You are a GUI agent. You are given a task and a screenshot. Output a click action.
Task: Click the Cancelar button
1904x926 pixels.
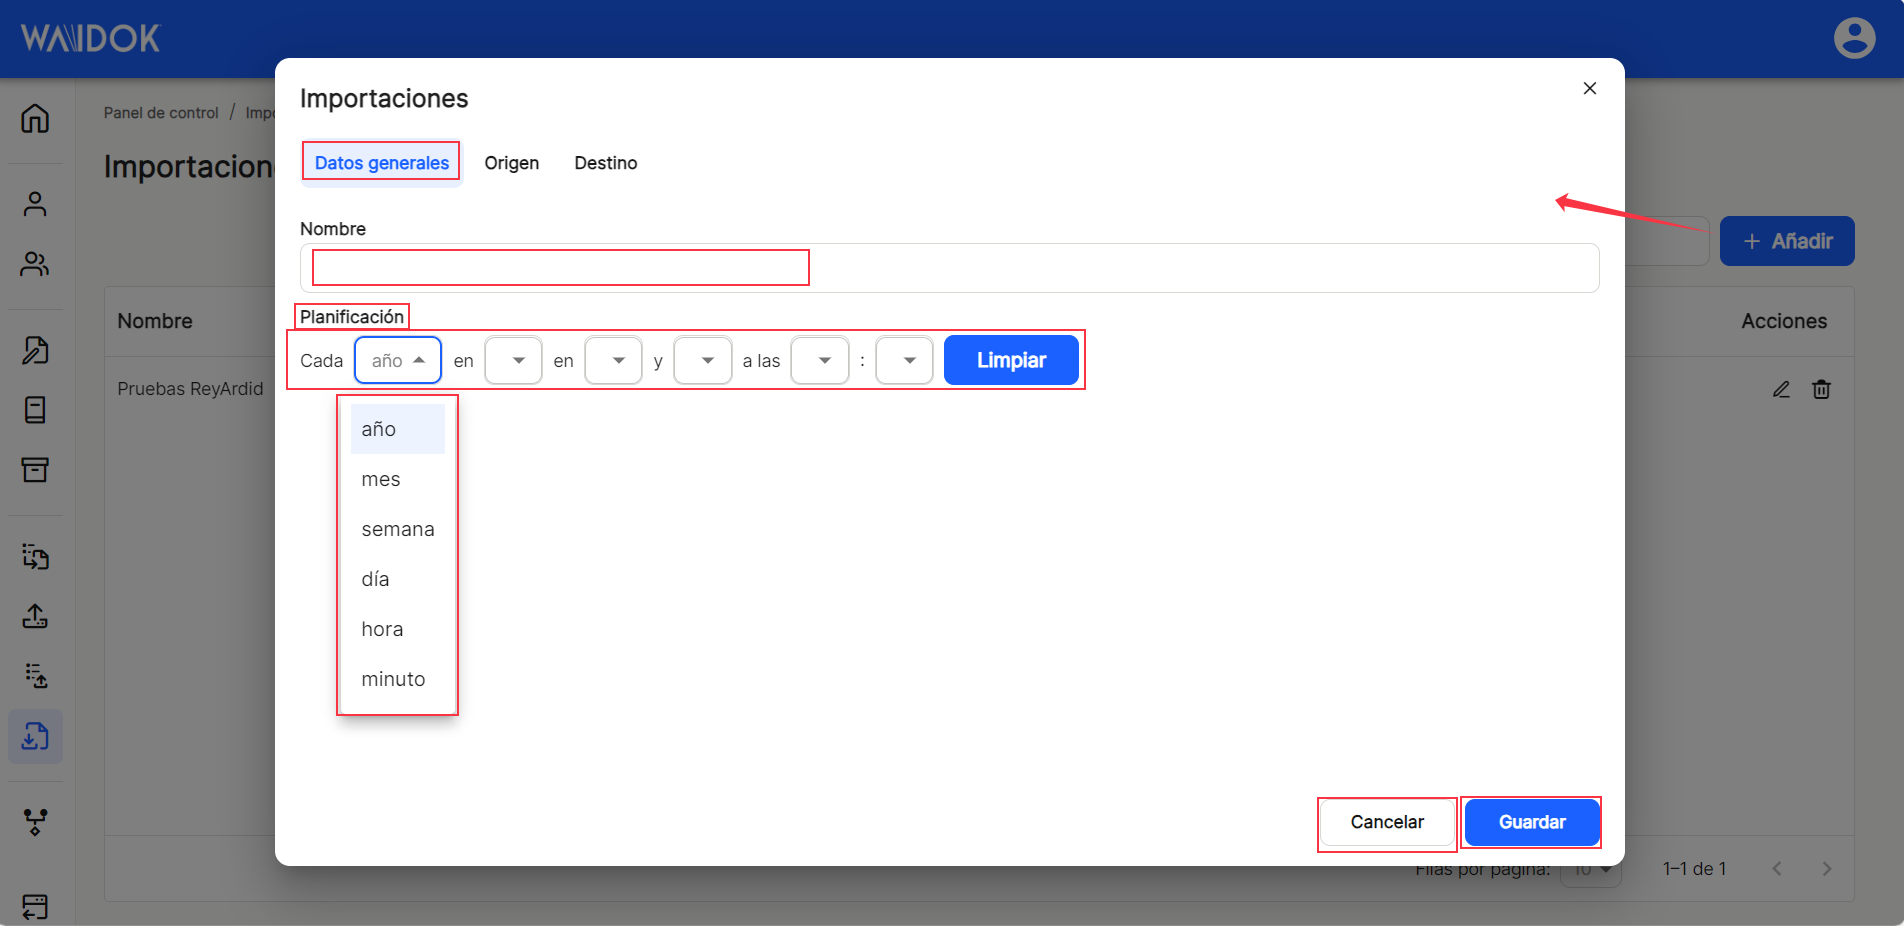1387,822
